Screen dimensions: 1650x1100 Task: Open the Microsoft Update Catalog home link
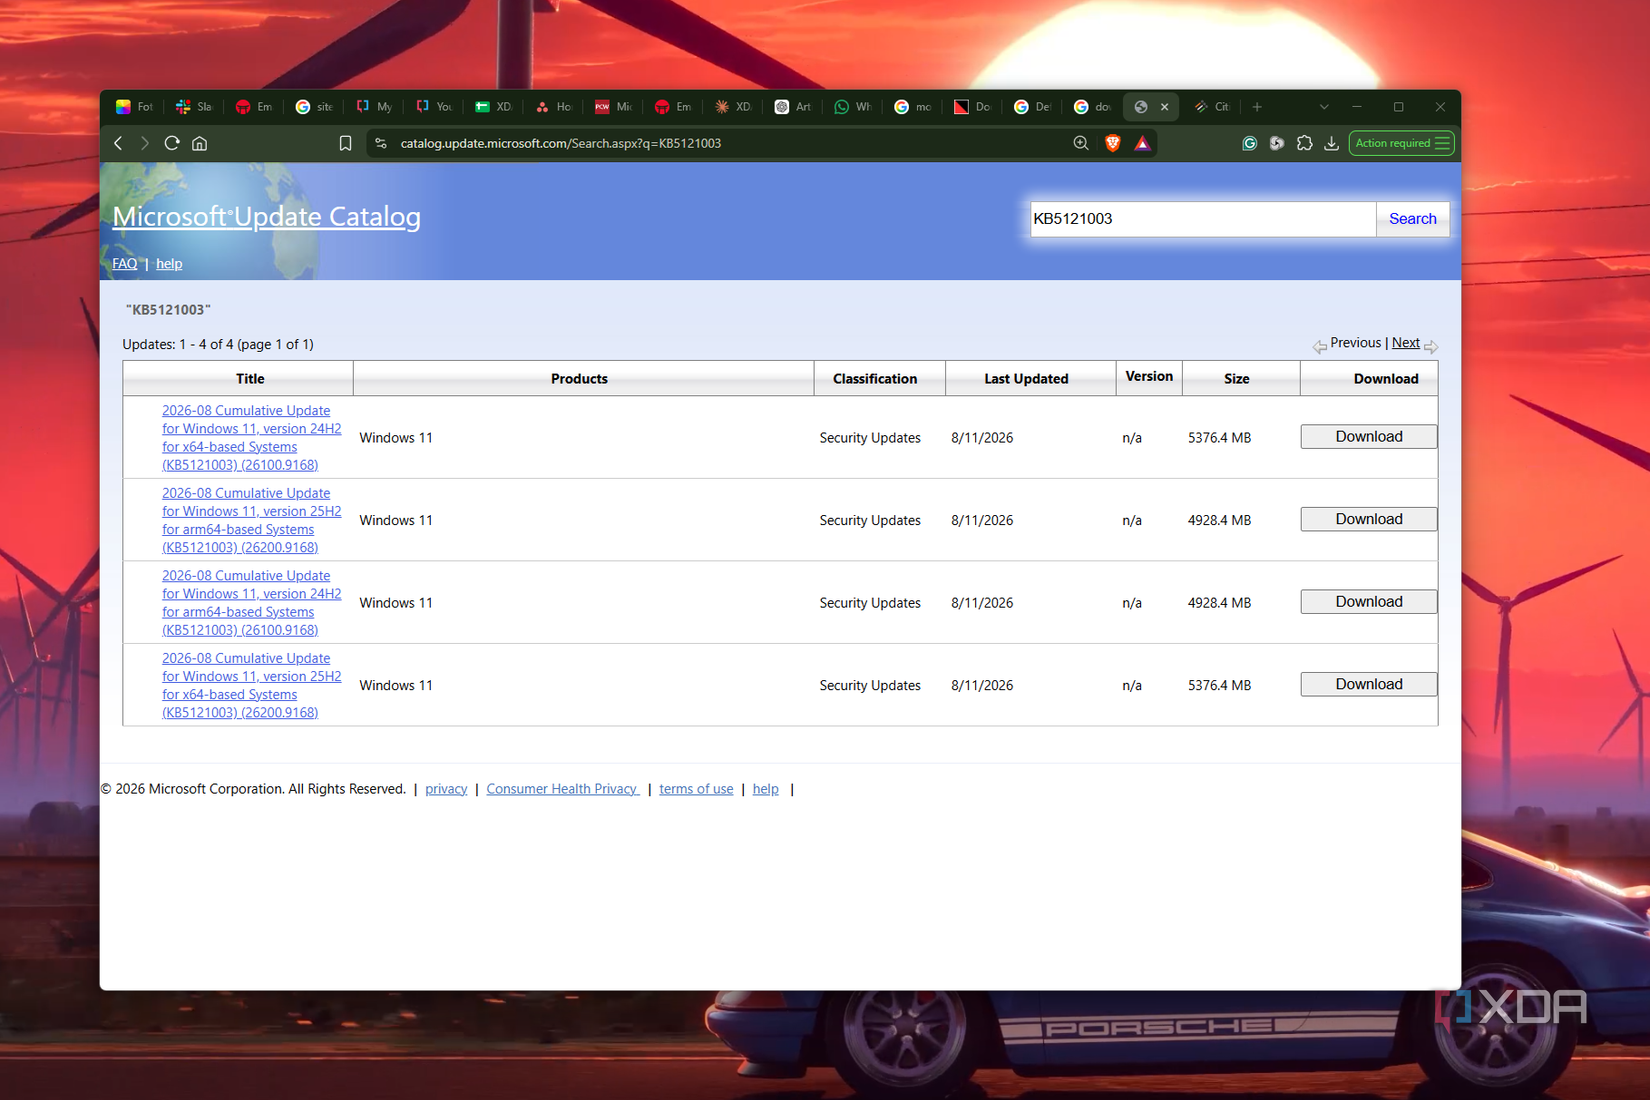[x=266, y=217]
